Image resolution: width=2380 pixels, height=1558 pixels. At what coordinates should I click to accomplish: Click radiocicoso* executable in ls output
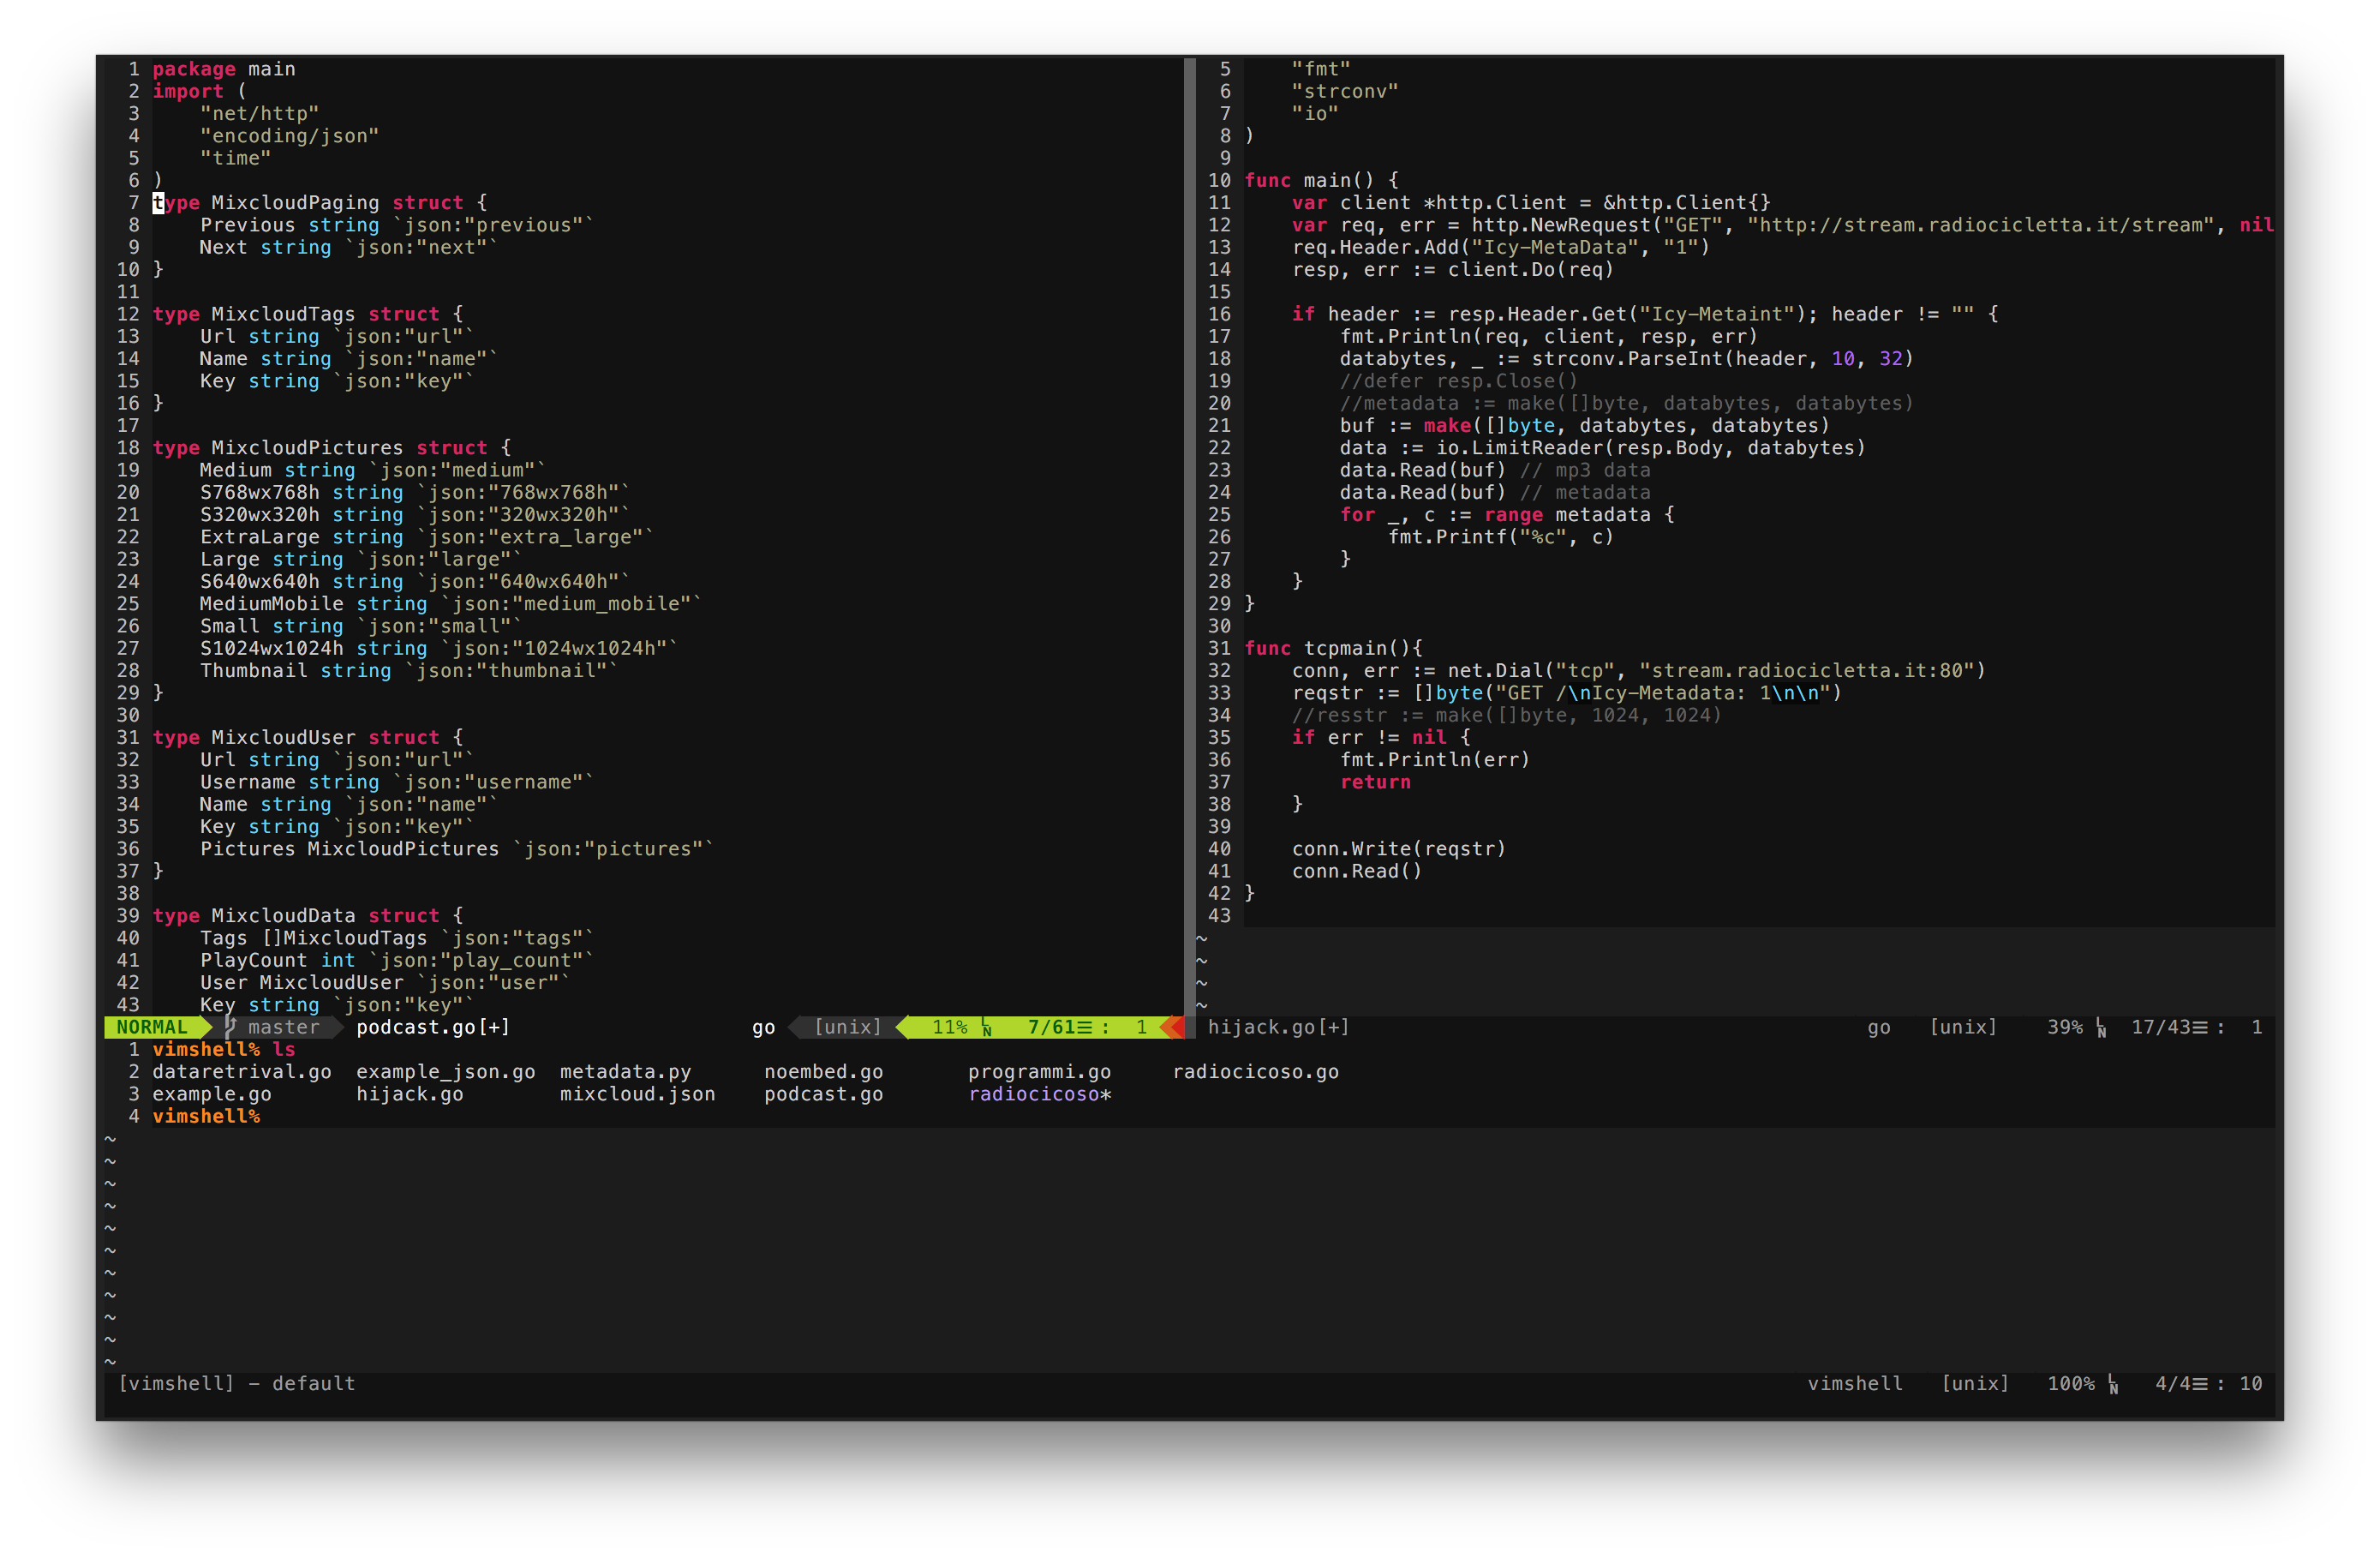pyautogui.click(x=1039, y=1094)
